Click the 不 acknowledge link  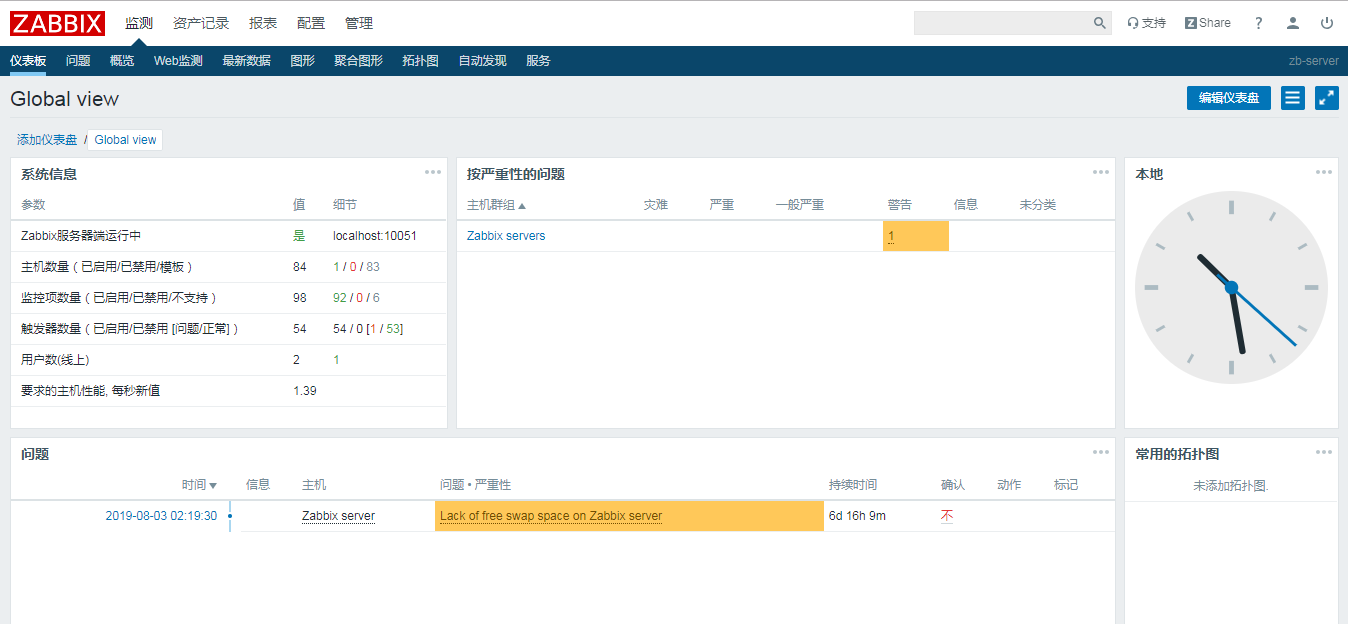click(946, 516)
